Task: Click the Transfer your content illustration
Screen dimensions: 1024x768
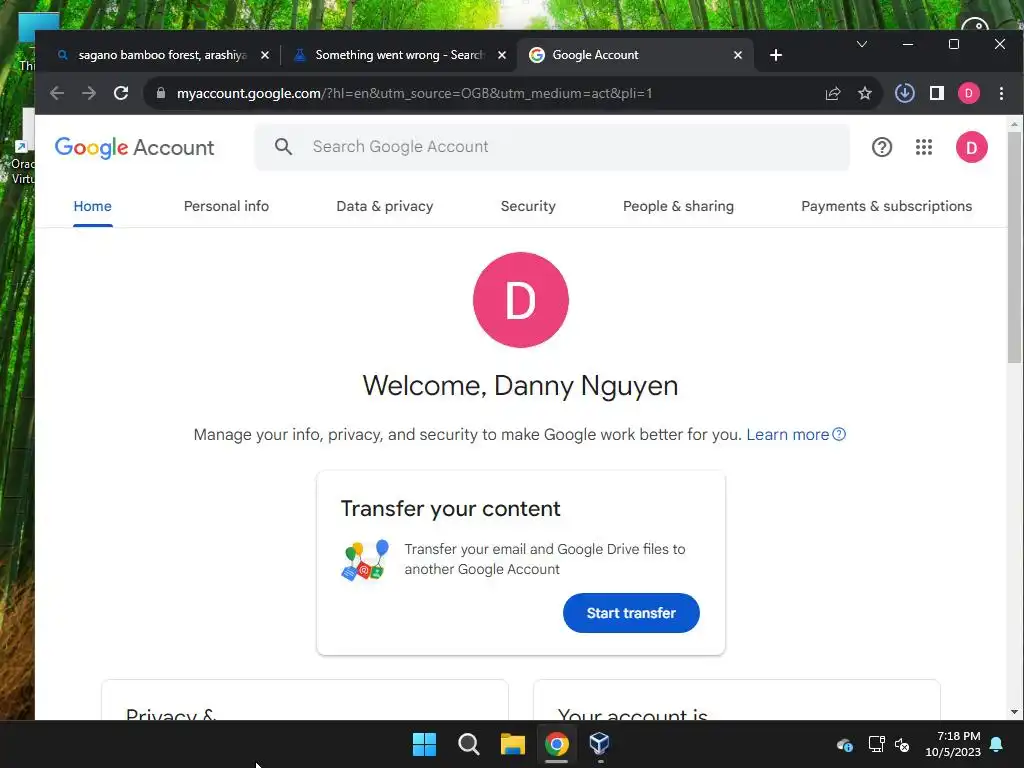Action: click(x=364, y=560)
